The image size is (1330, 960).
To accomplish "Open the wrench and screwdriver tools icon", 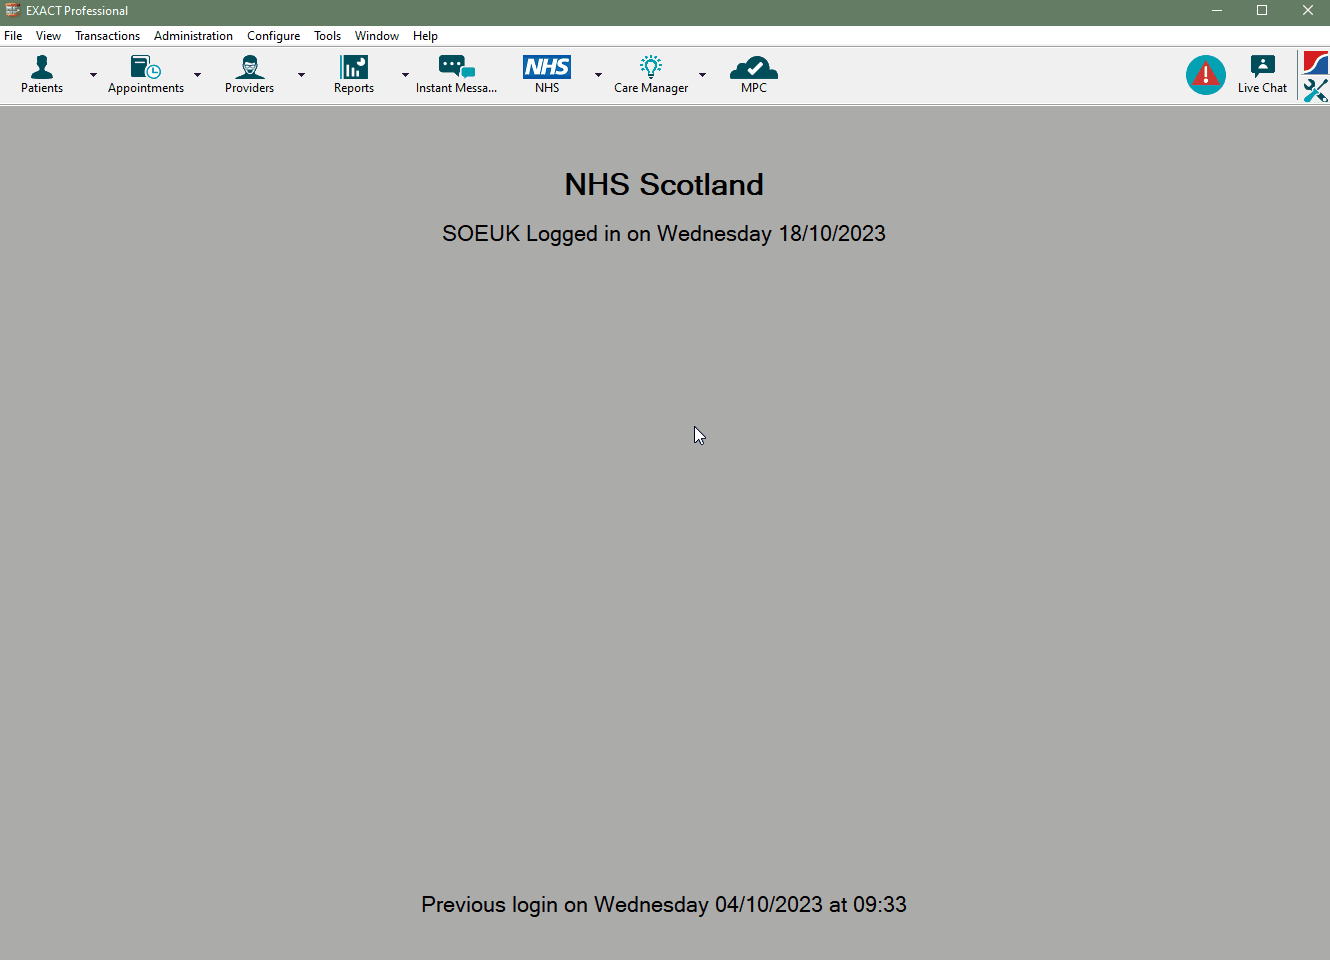I will tap(1316, 90).
